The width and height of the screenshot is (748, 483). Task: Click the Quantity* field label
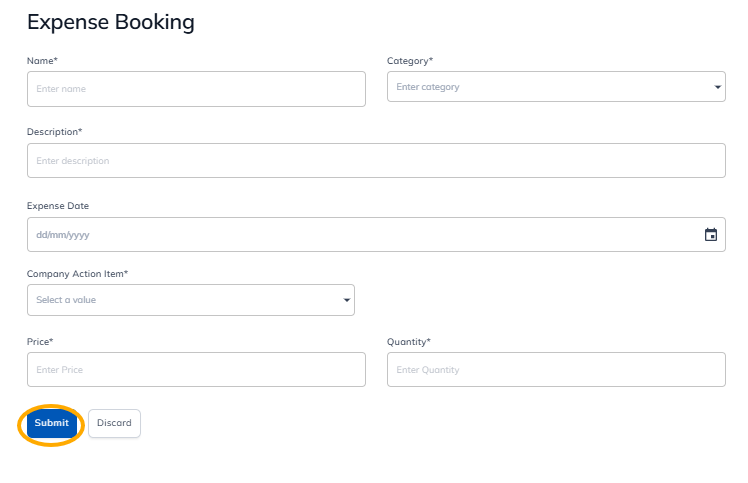(409, 342)
